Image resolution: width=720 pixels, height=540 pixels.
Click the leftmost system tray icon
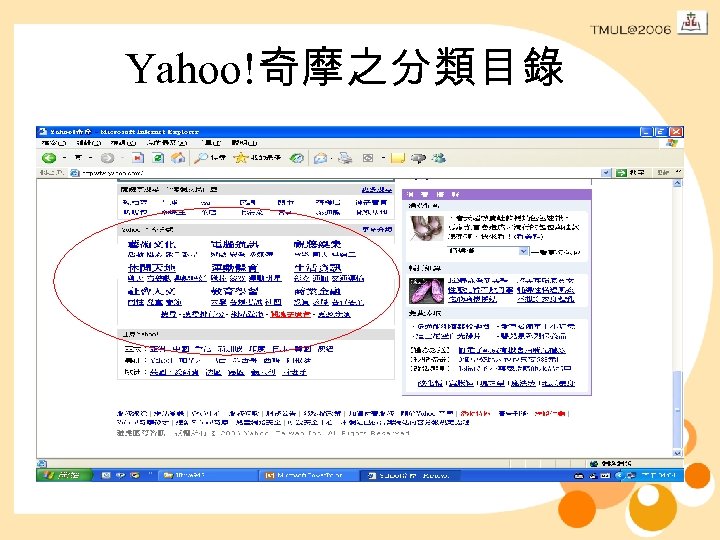pos(579,476)
